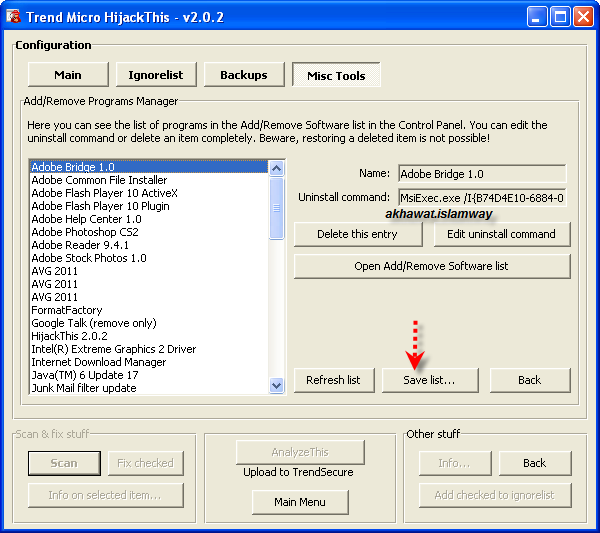The height and width of the screenshot is (533, 600).
Task: Click Back in the Other stuff group
Action: 535,463
